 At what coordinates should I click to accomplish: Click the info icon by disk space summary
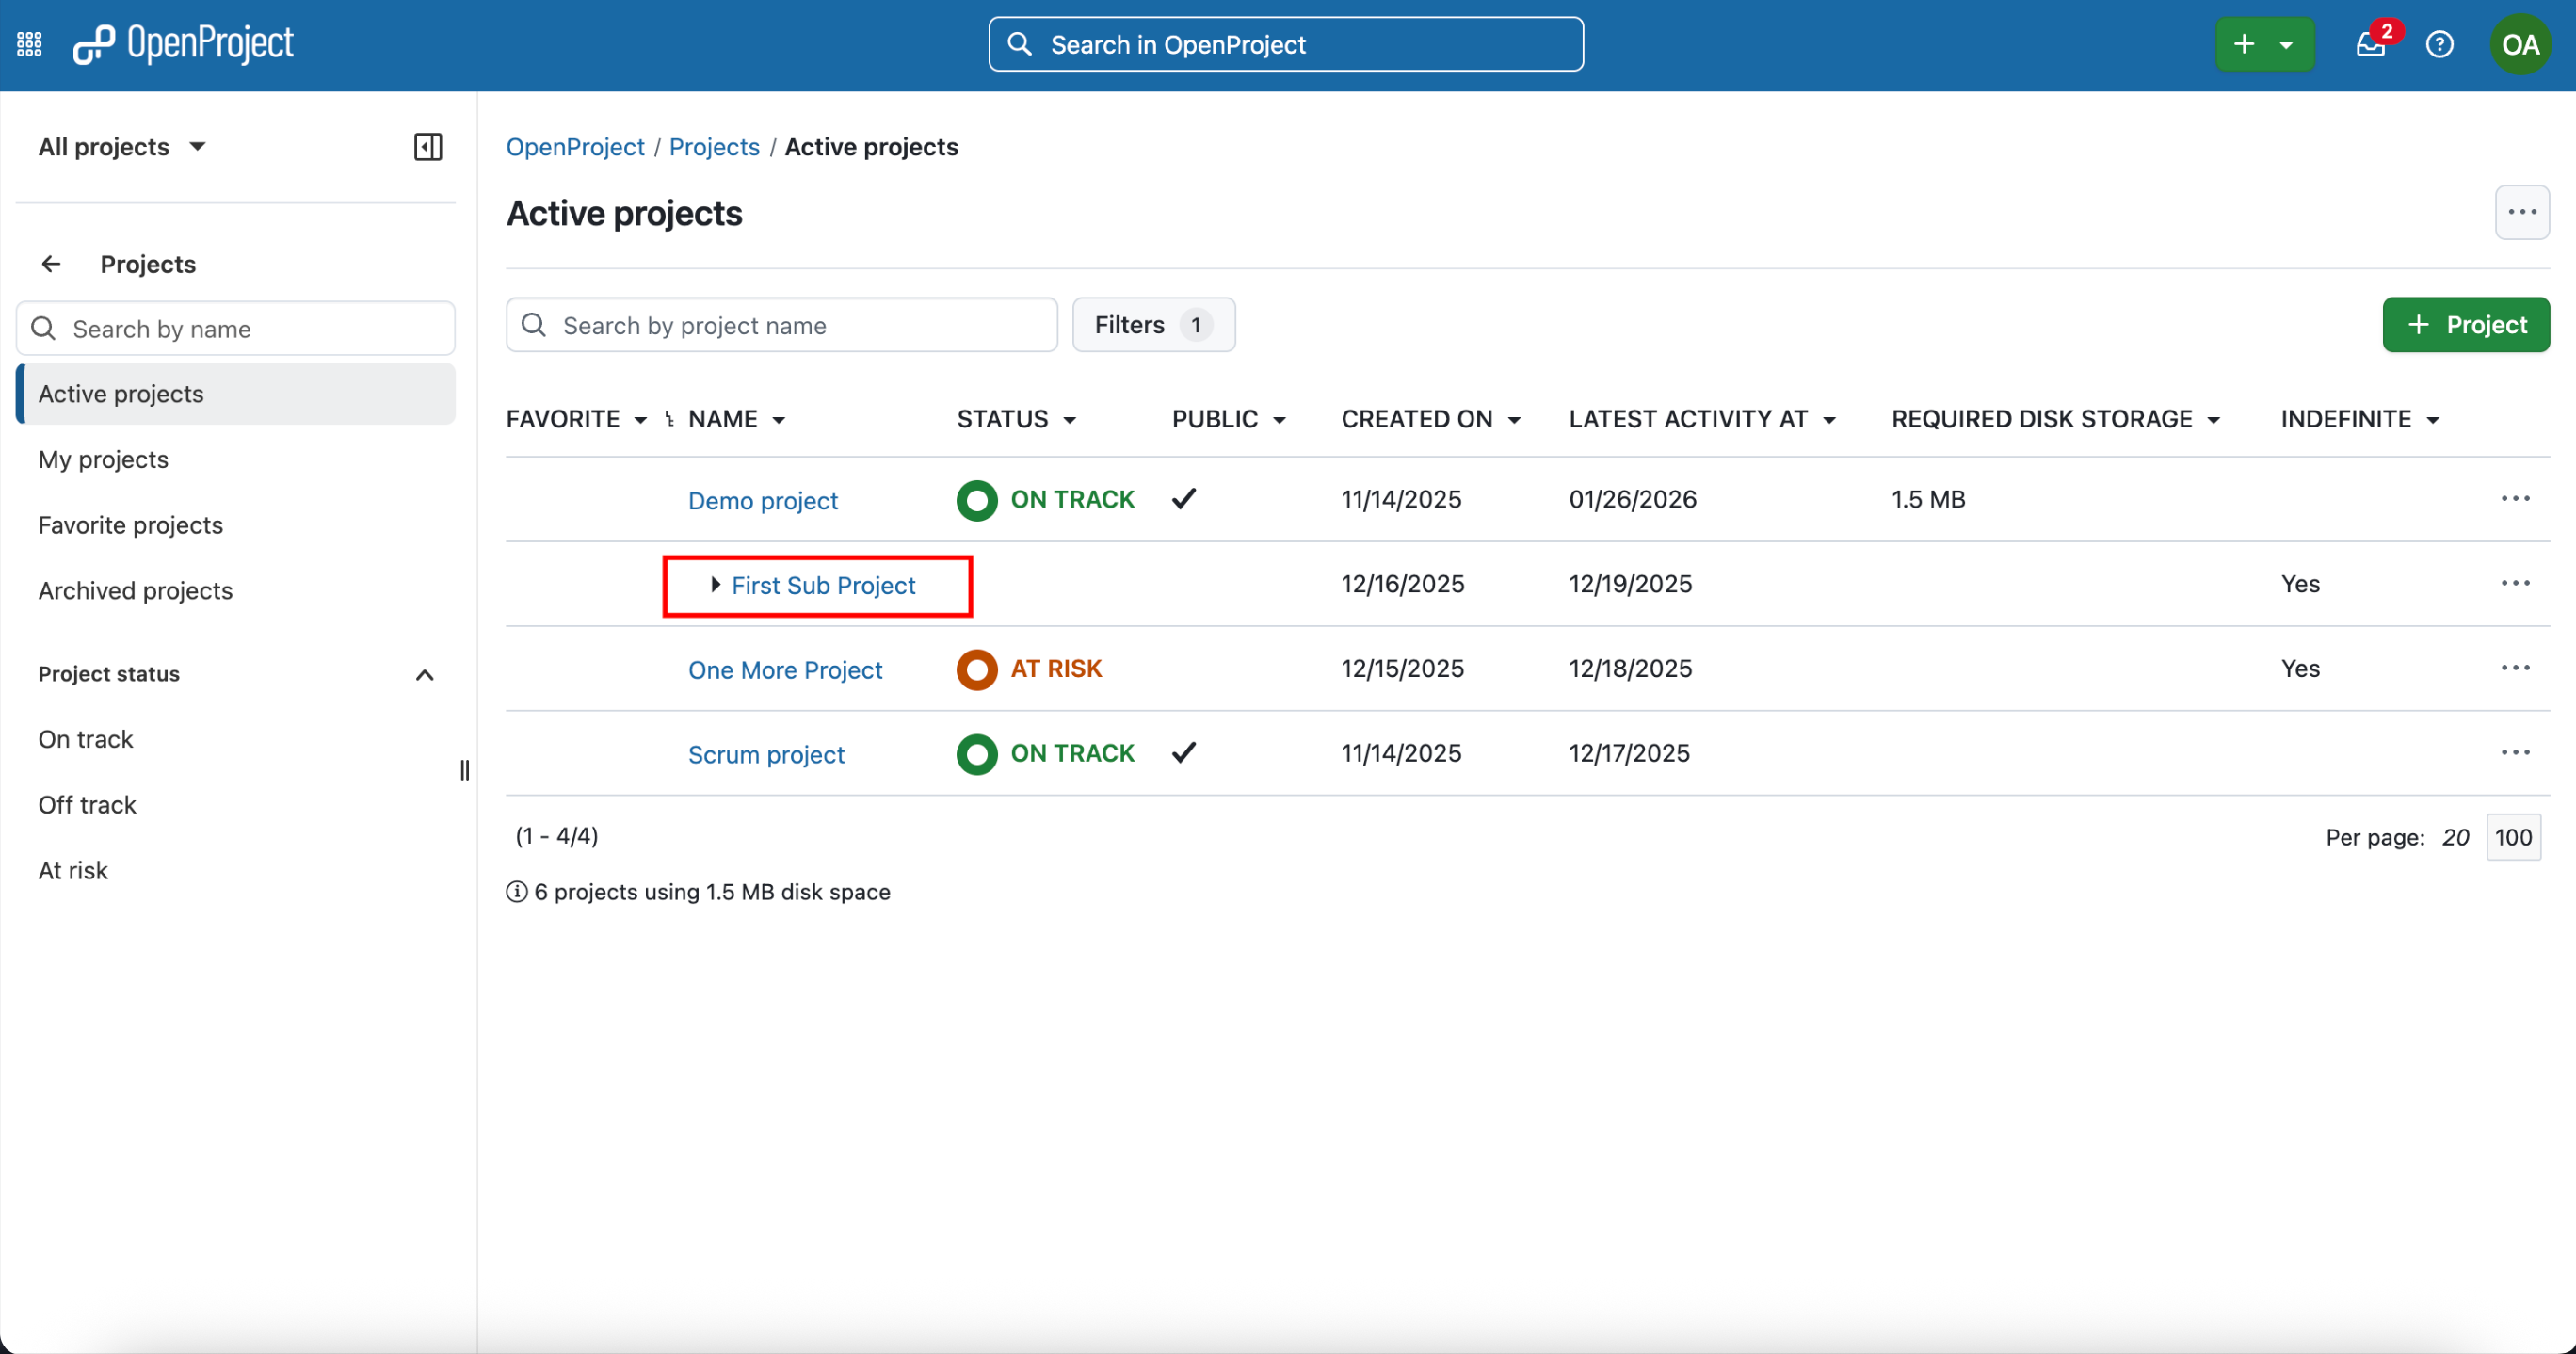(x=516, y=892)
